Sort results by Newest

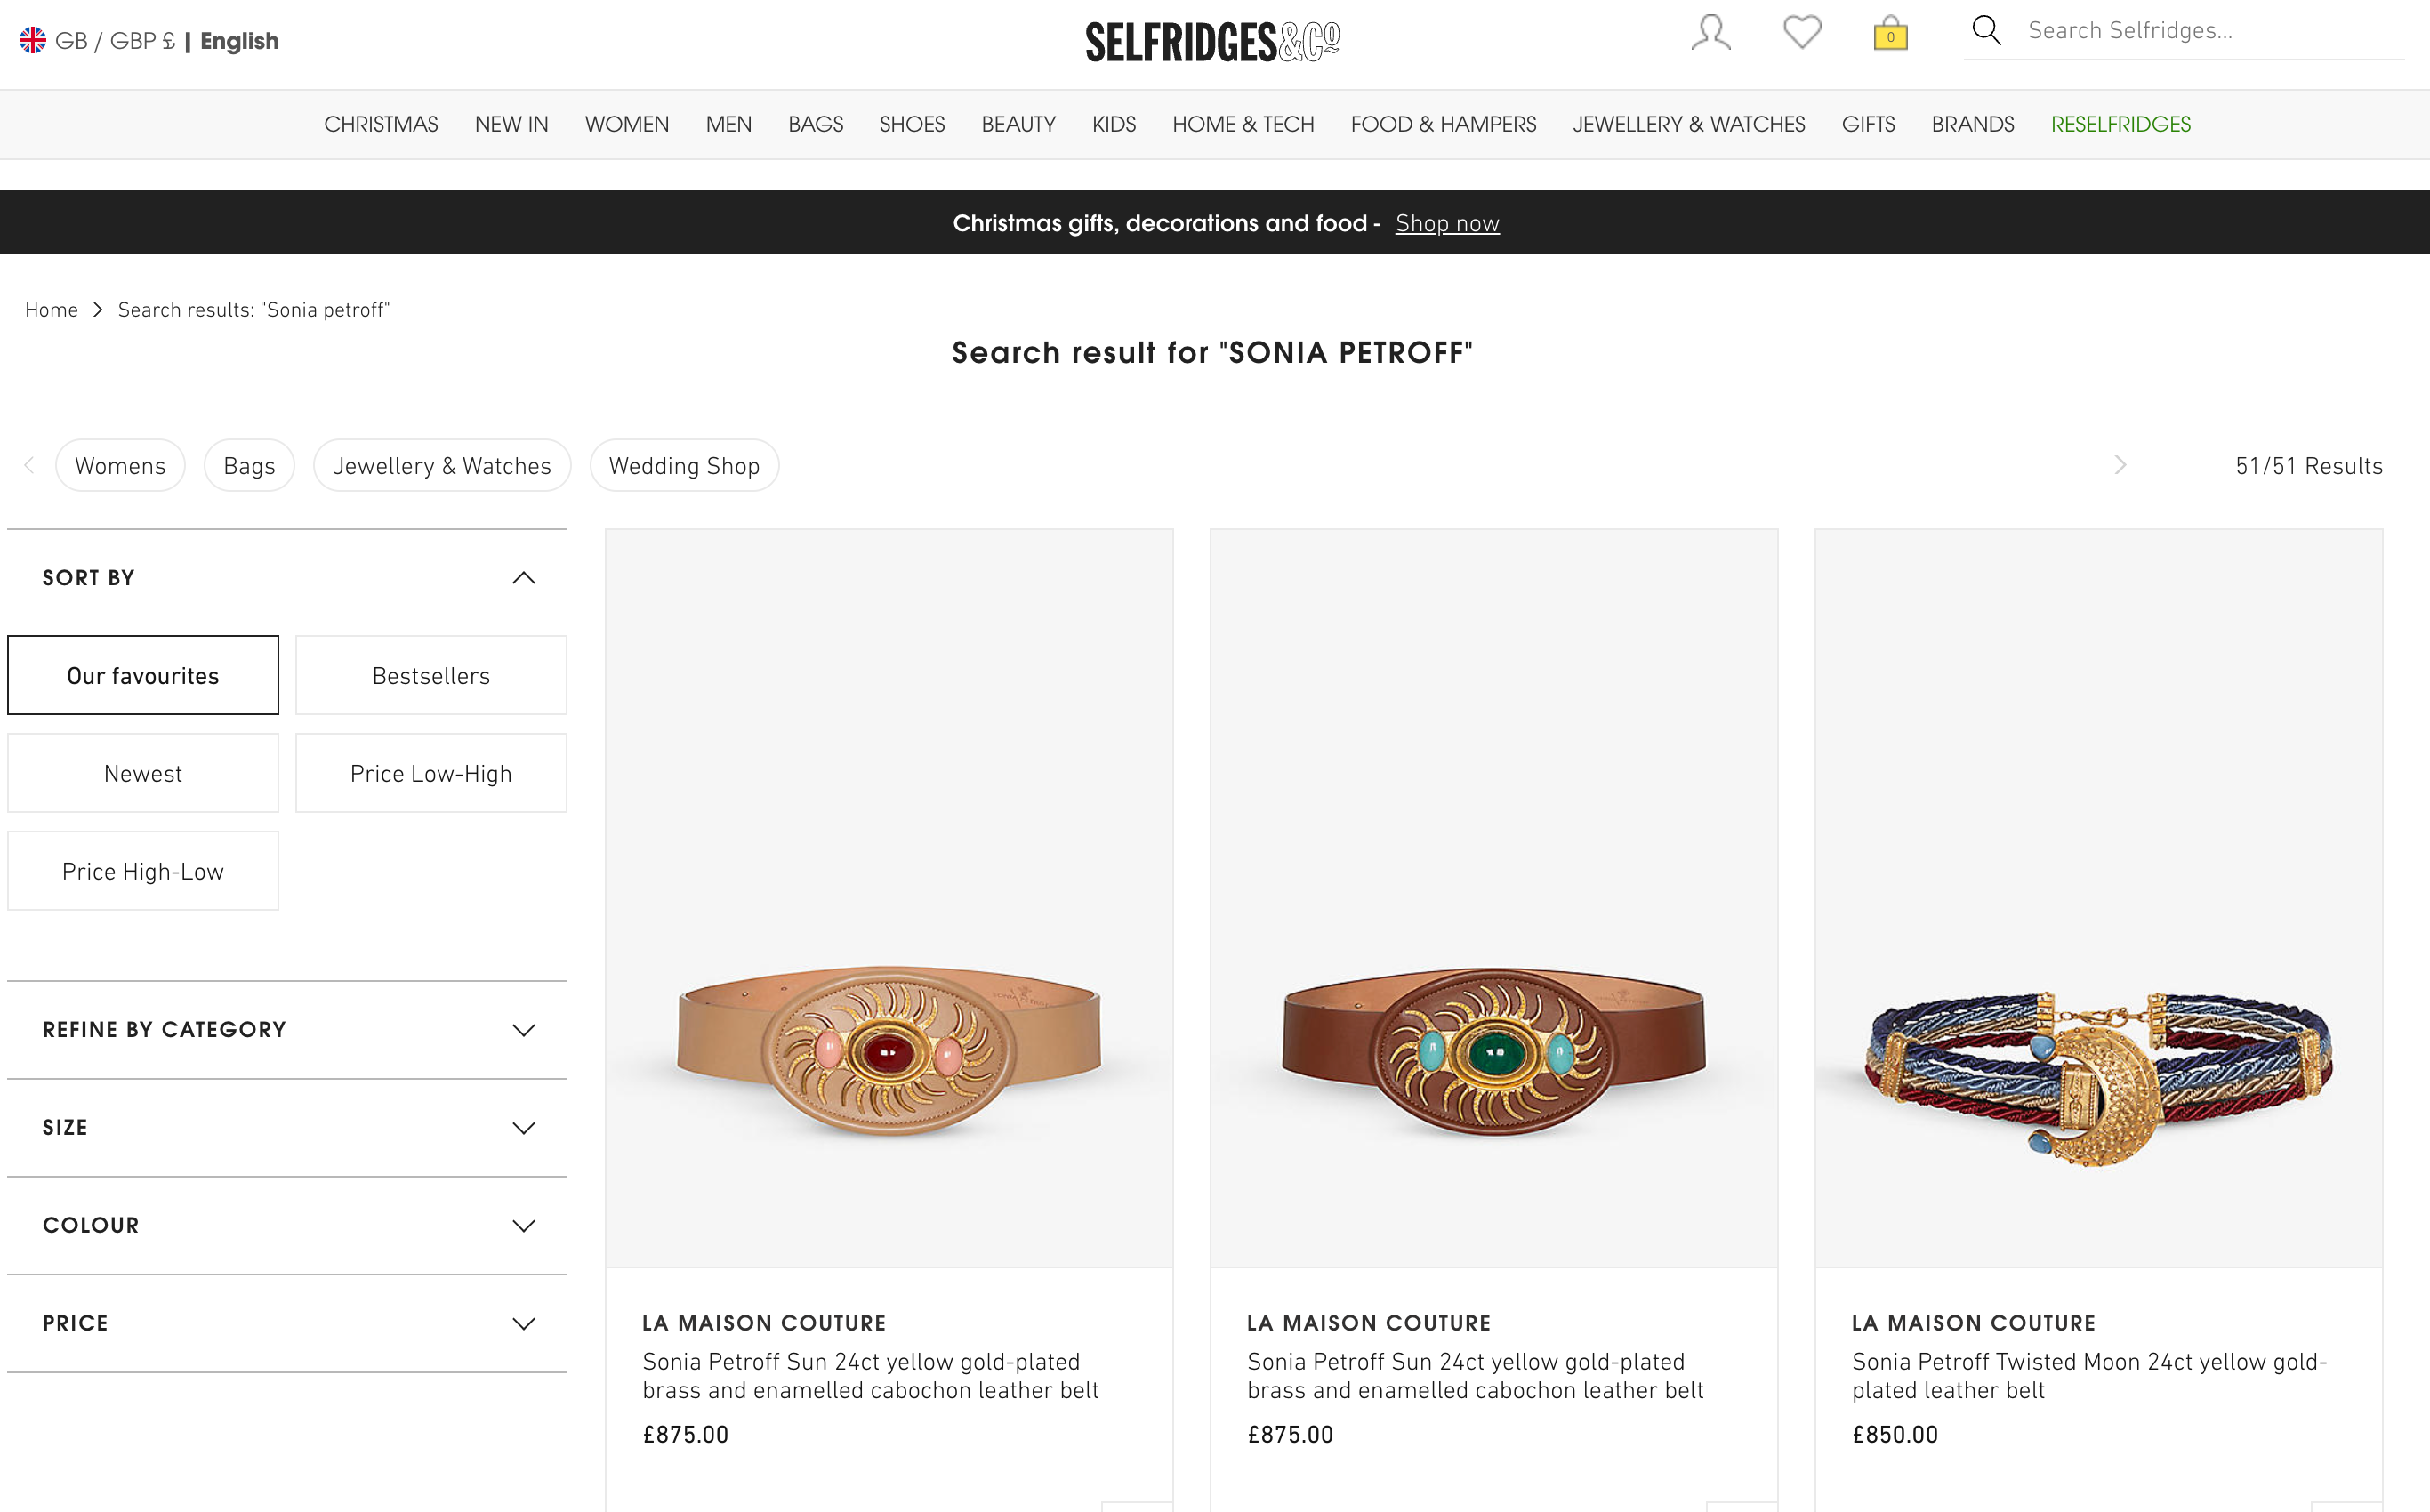click(x=143, y=774)
